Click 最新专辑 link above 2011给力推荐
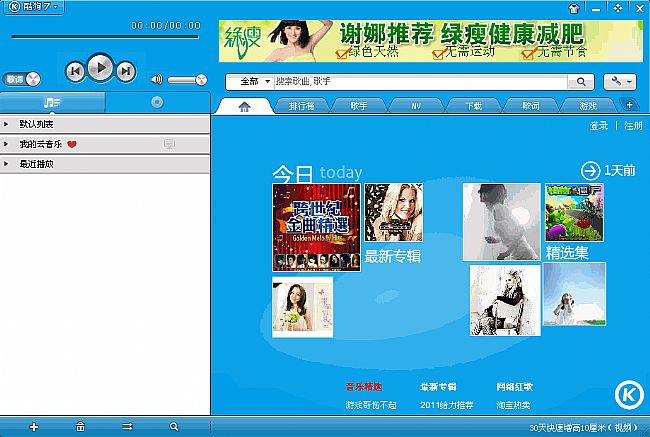The height and width of the screenshot is (437, 650). tap(438, 387)
